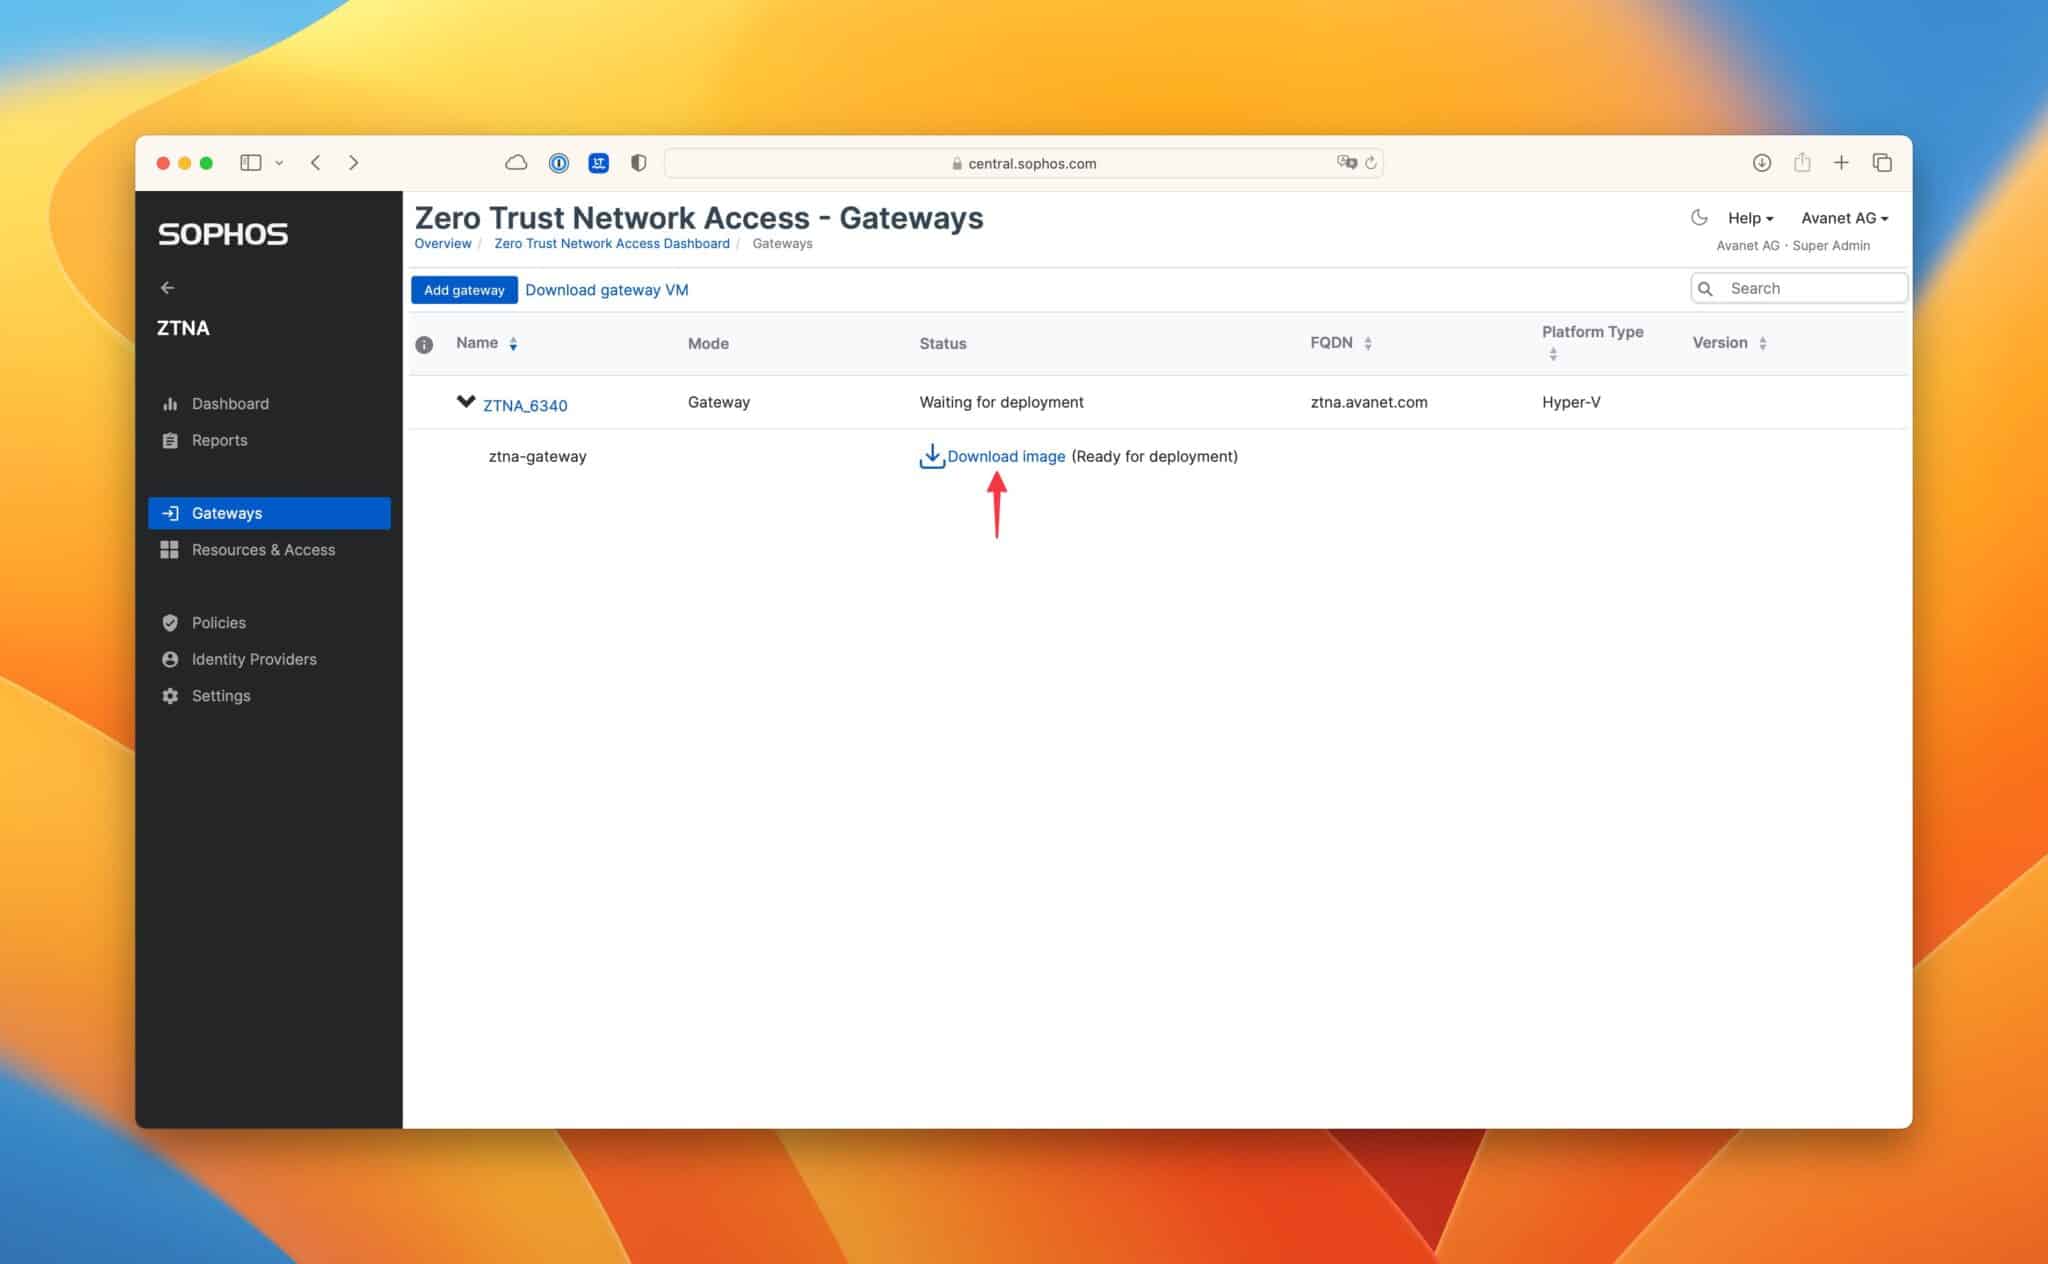Download the image for ztna-gateway
The width and height of the screenshot is (2048, 1264).
point(1006,456)
